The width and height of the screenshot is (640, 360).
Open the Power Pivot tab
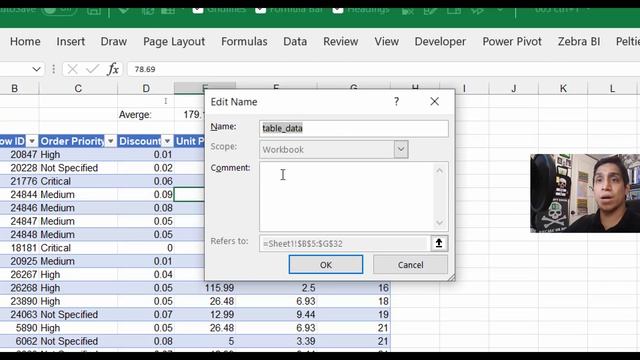[x=512, y=41]
